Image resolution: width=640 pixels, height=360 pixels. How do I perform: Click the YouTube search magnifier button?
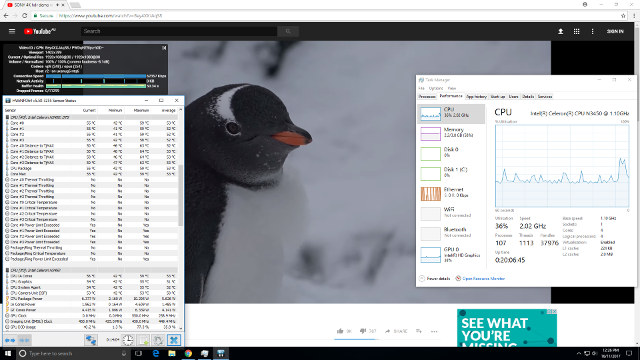click(288, 31)
